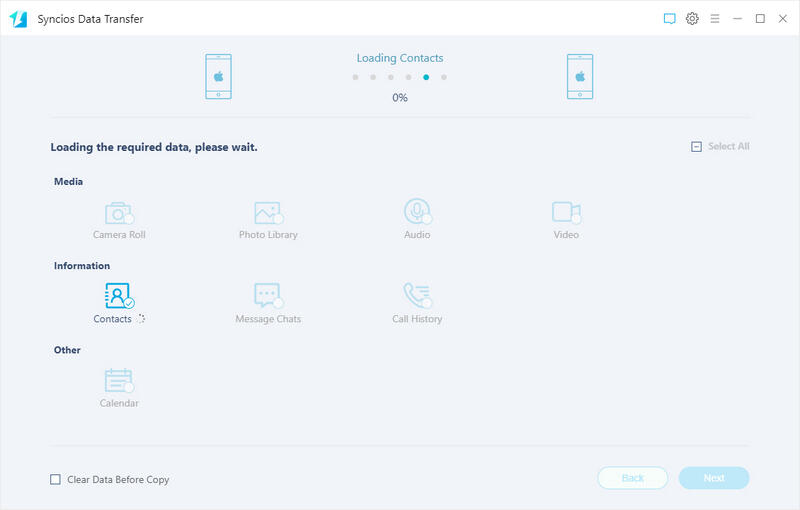This screenshot has width=800, height=510.
Task: Click the Syncios app logo
Action: click(x=18, y=19)
